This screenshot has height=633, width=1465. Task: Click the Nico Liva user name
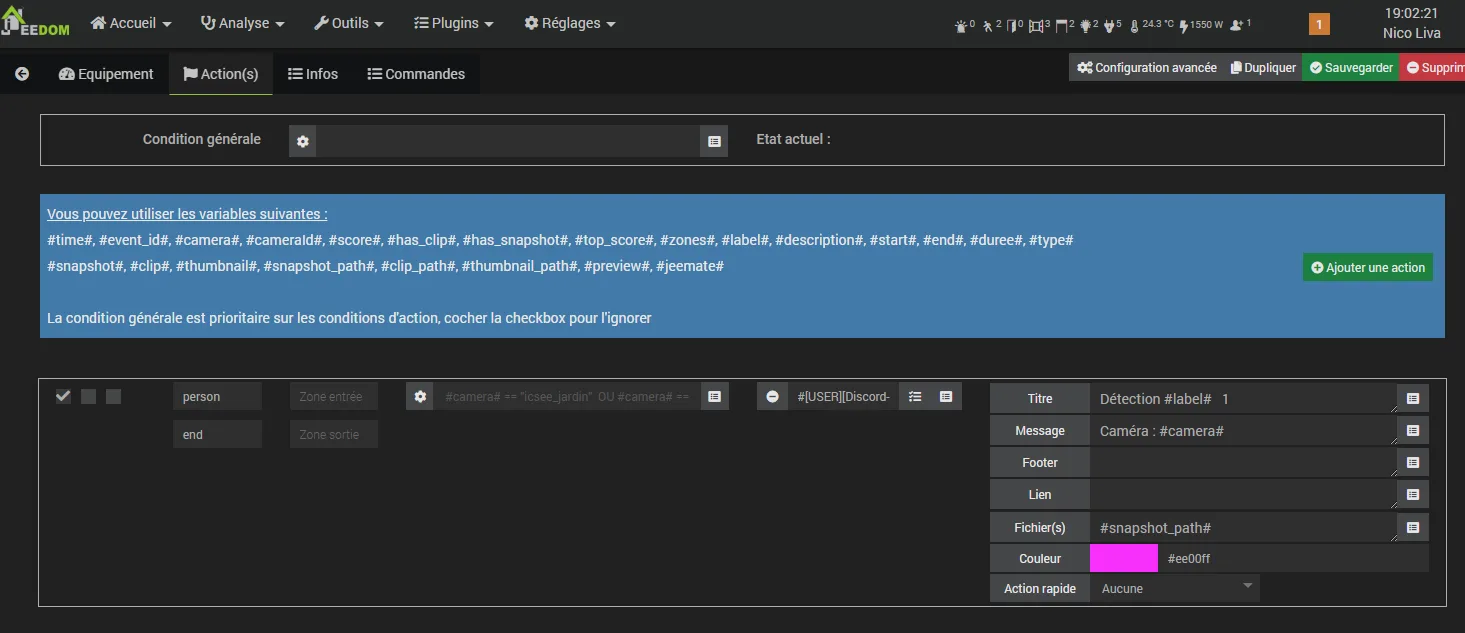[x=1412, y=33]
